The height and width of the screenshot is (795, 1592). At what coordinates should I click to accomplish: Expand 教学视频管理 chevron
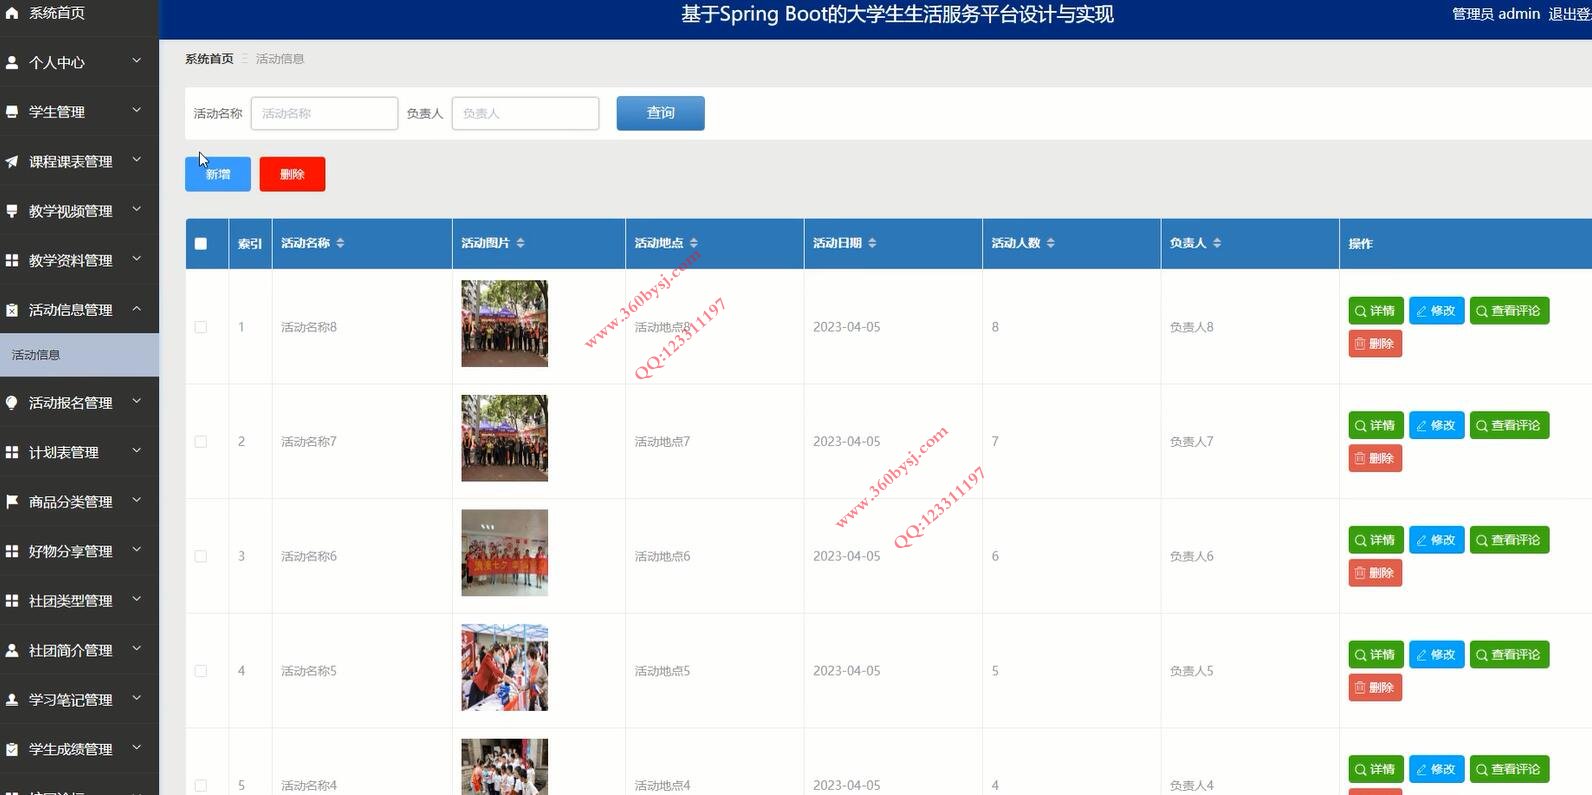(137, 209)
